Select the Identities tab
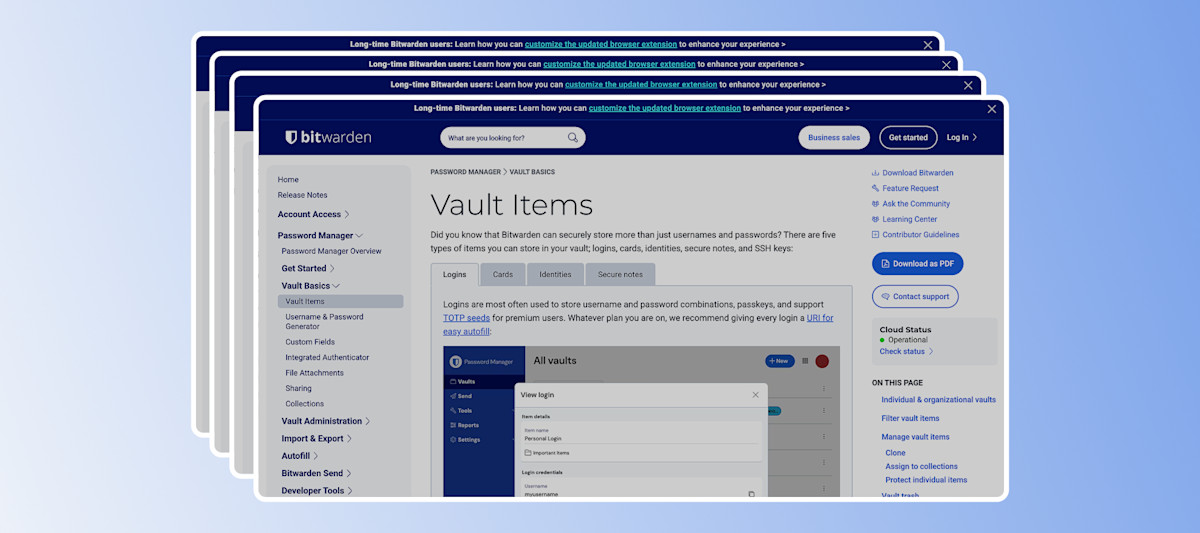The height and width of the screenshot is (533, 1200). [x=555, y=275]
